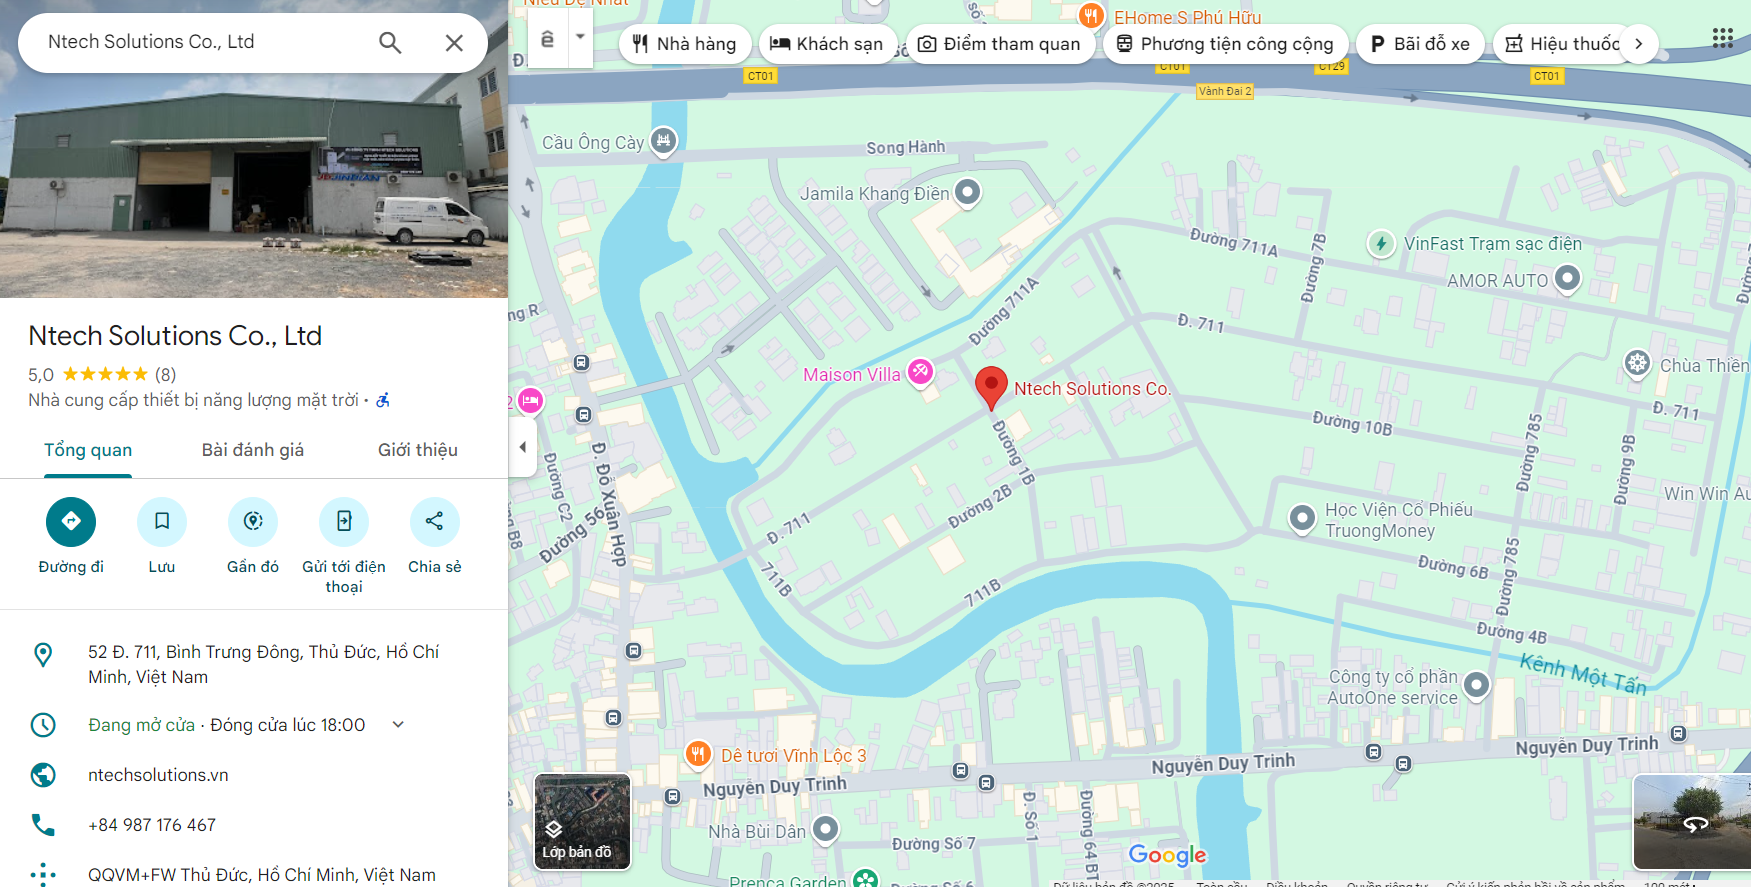Click the address 52 Đ. 711 row

(x=254, y=664)
